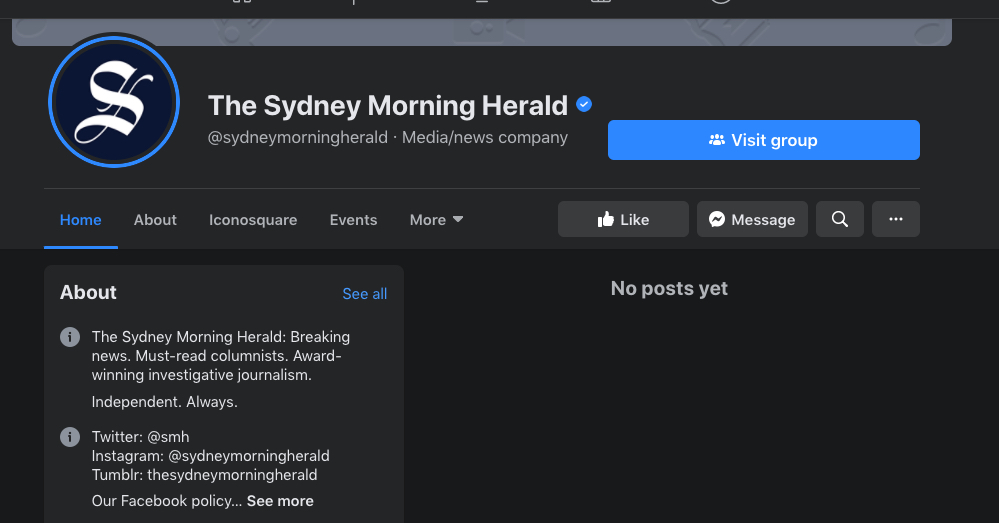Click the Messenger icon on Message button
This screenshot has height=523, width=999.
click(x=717, y=220)
